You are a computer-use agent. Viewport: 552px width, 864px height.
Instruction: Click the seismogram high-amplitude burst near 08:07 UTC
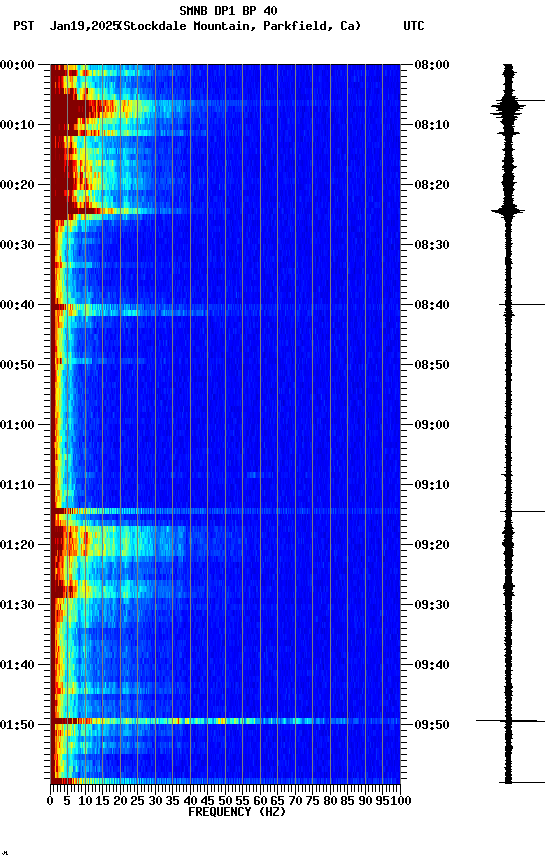click(508, 109)
